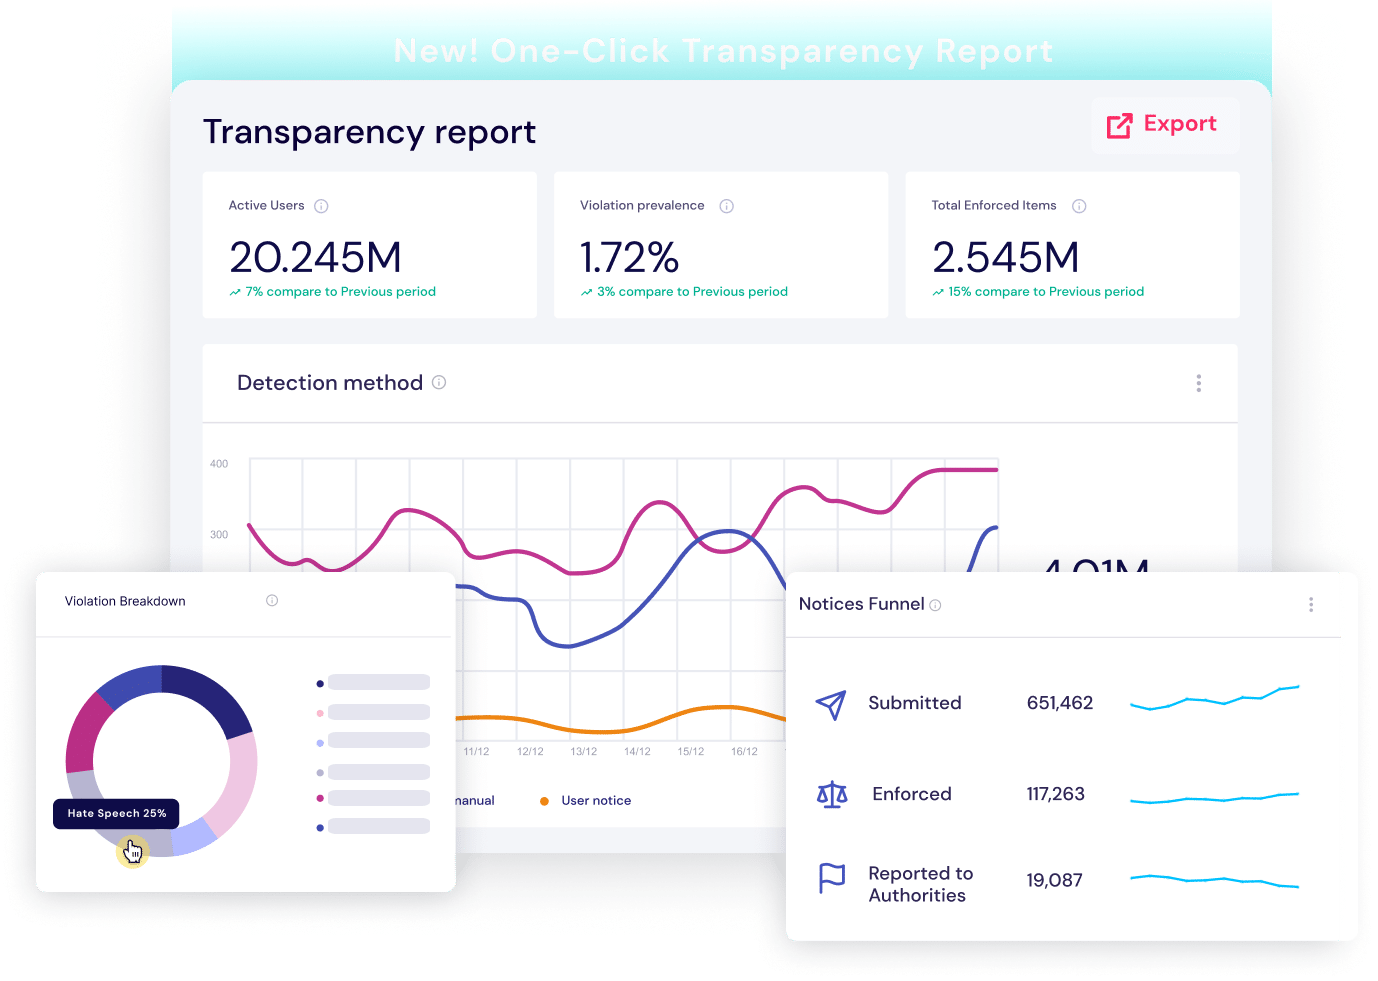This screenshot has height=981, width=1378.
Task: Click the 2.545M enforced items value
Action: point(1006,257)
